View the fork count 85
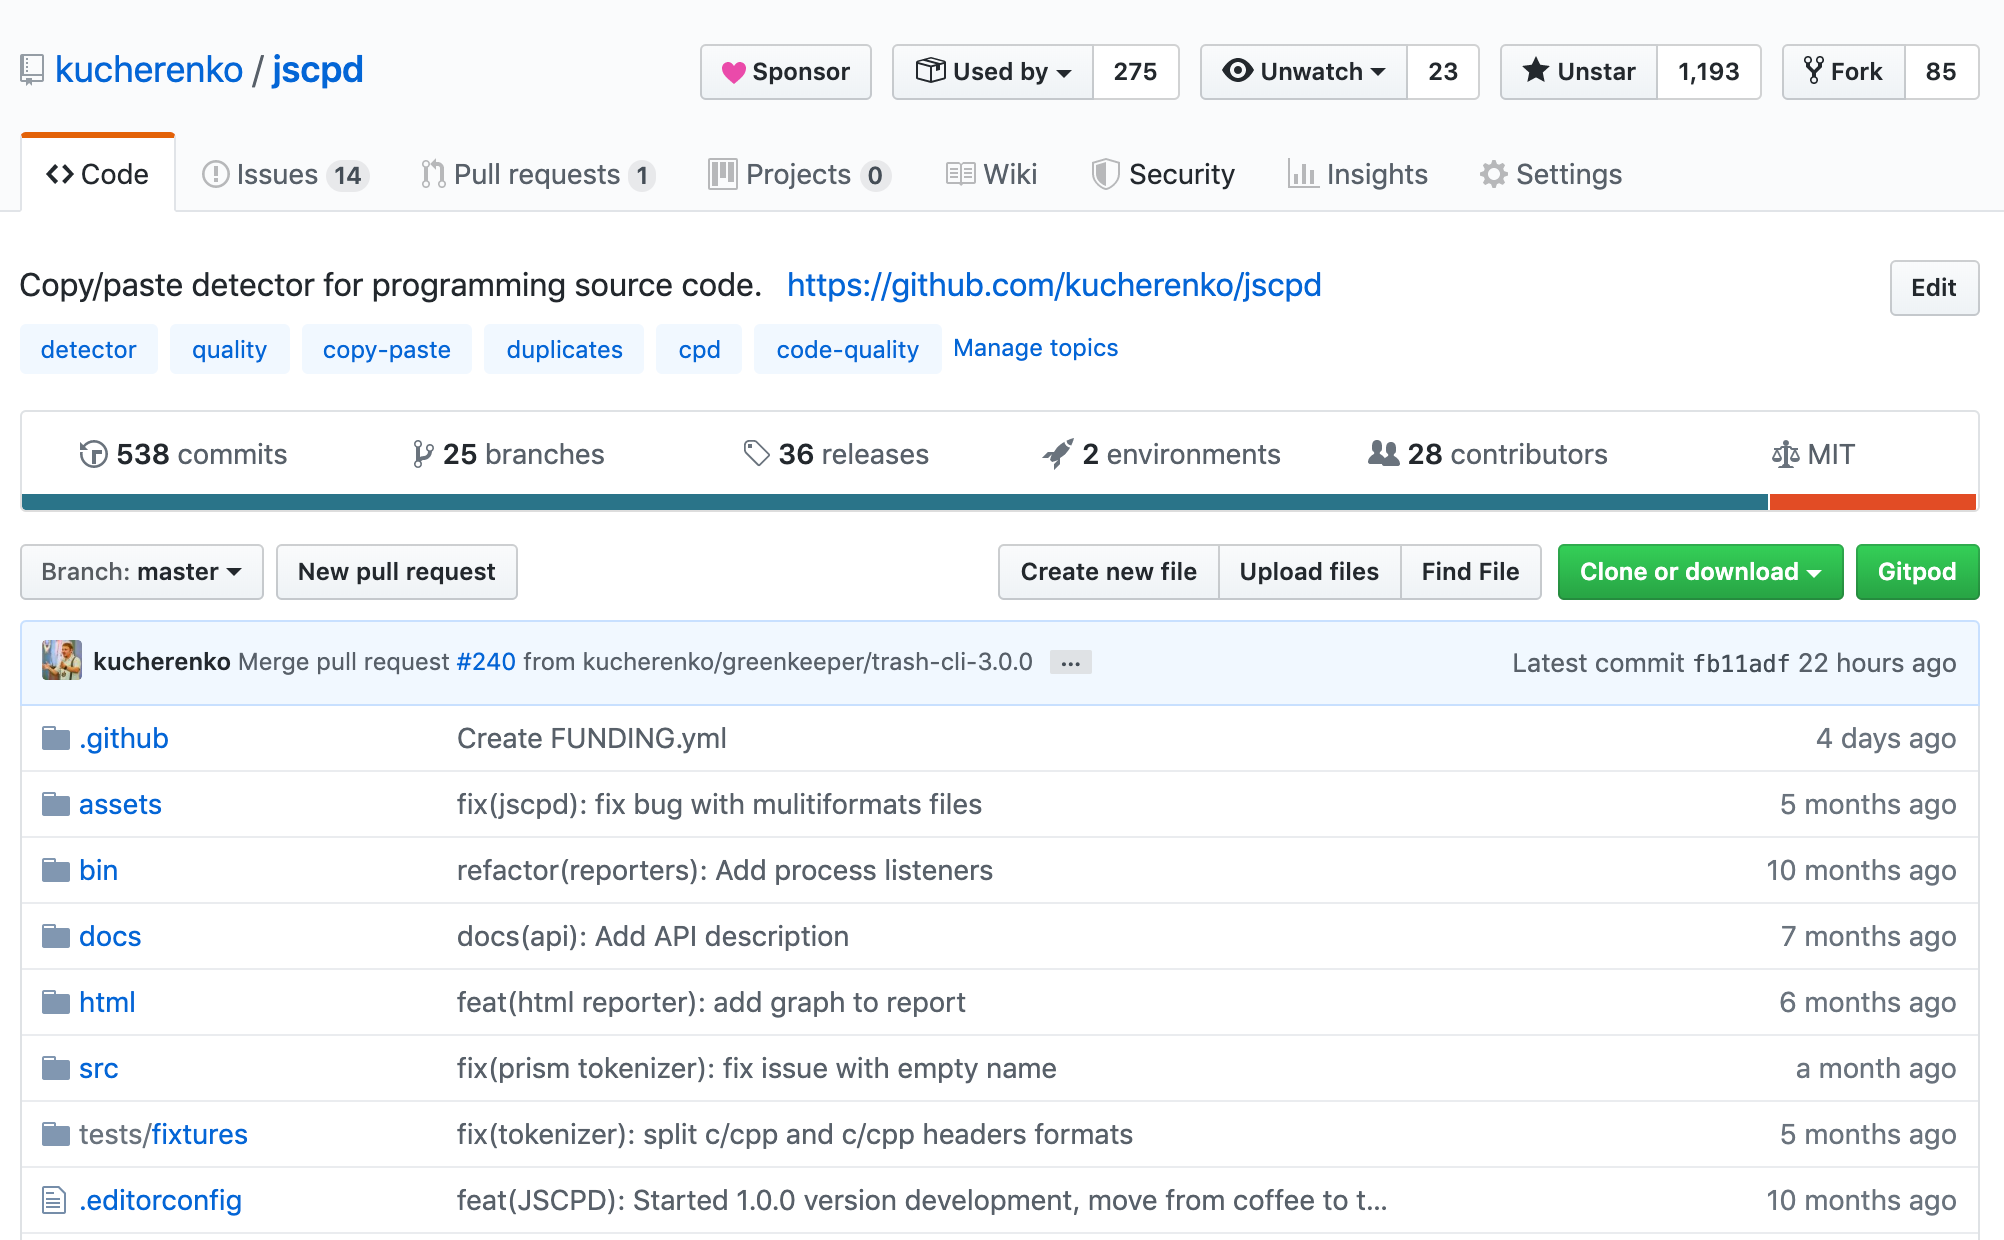This screenshot has height=1240, width=2004. tap(1941, 72)
